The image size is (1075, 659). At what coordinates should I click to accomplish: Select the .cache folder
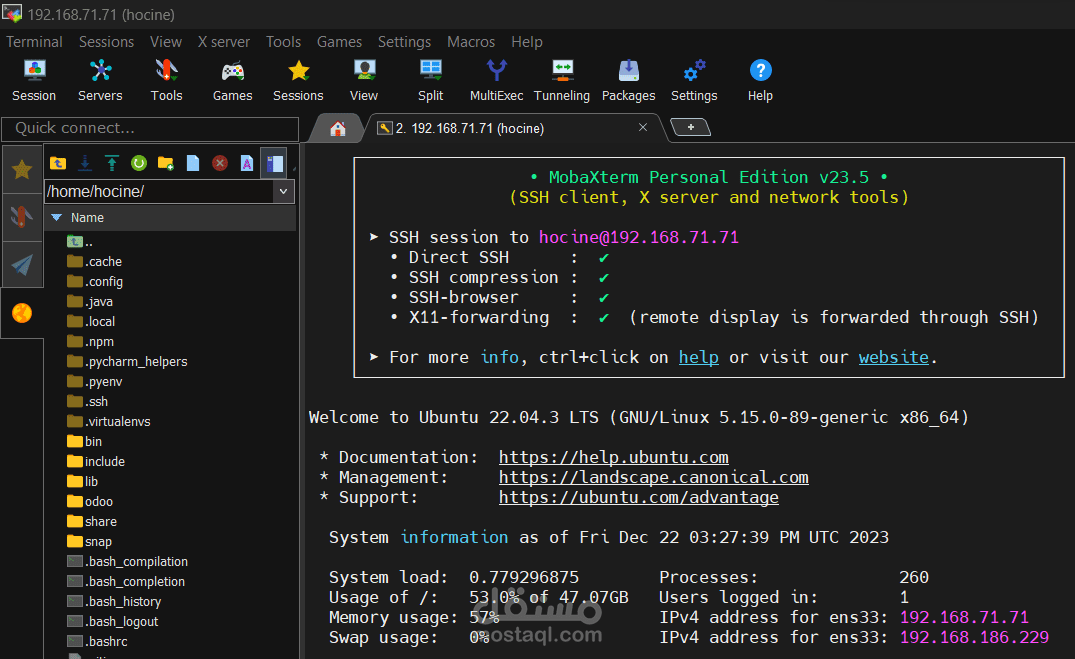pos(95,261)
